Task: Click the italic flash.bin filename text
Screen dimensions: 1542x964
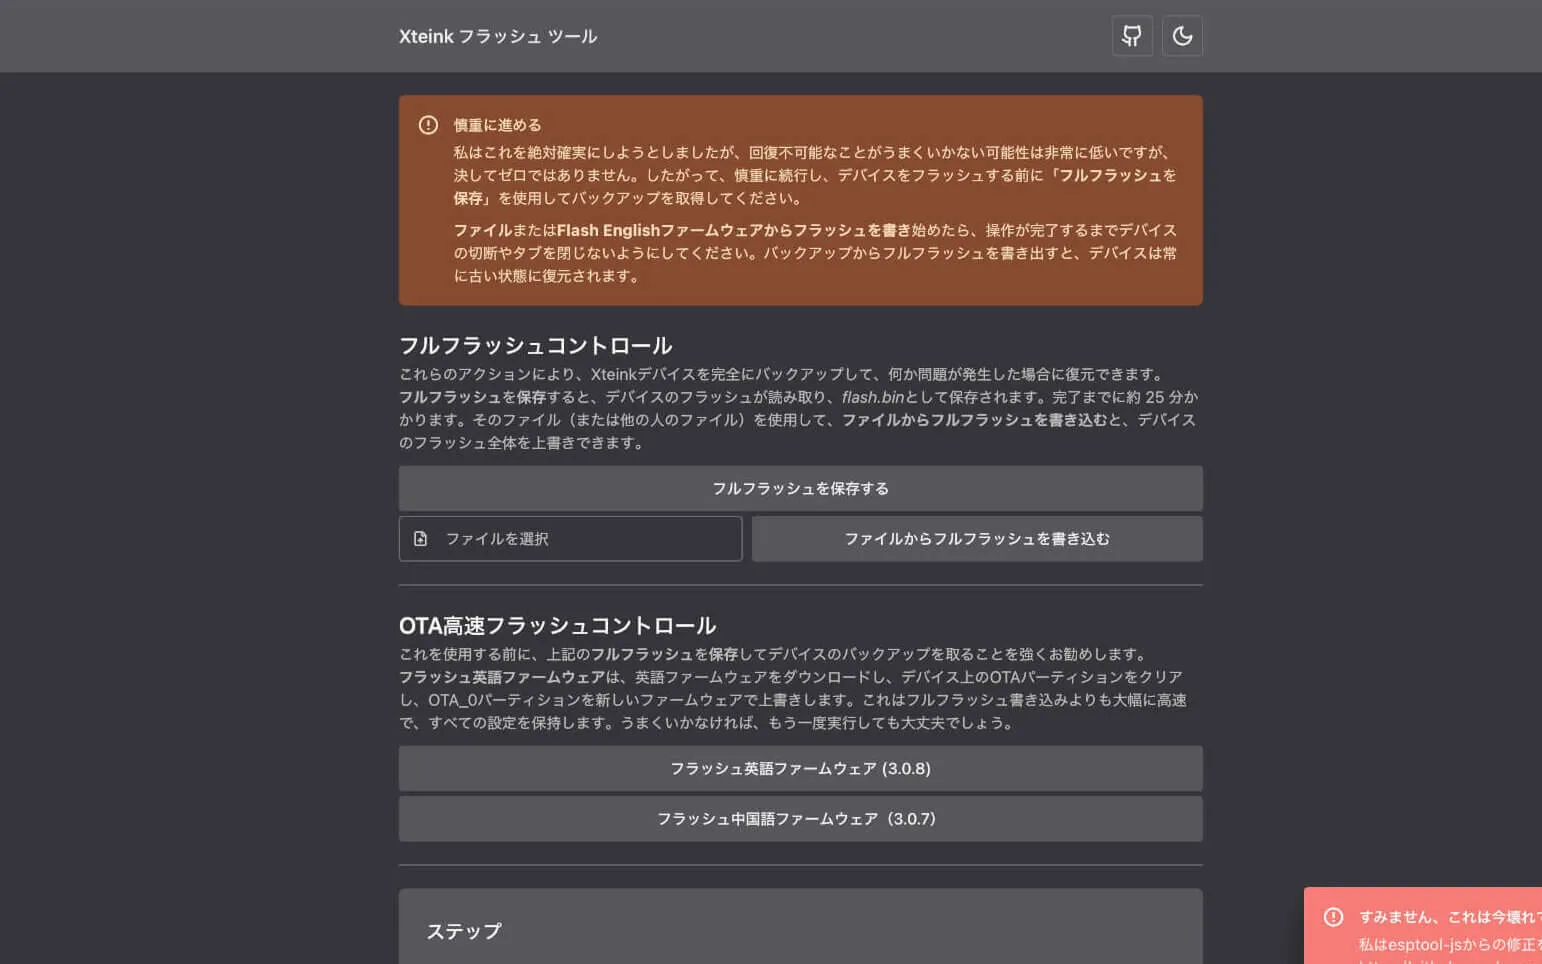Action: [872, 397]
